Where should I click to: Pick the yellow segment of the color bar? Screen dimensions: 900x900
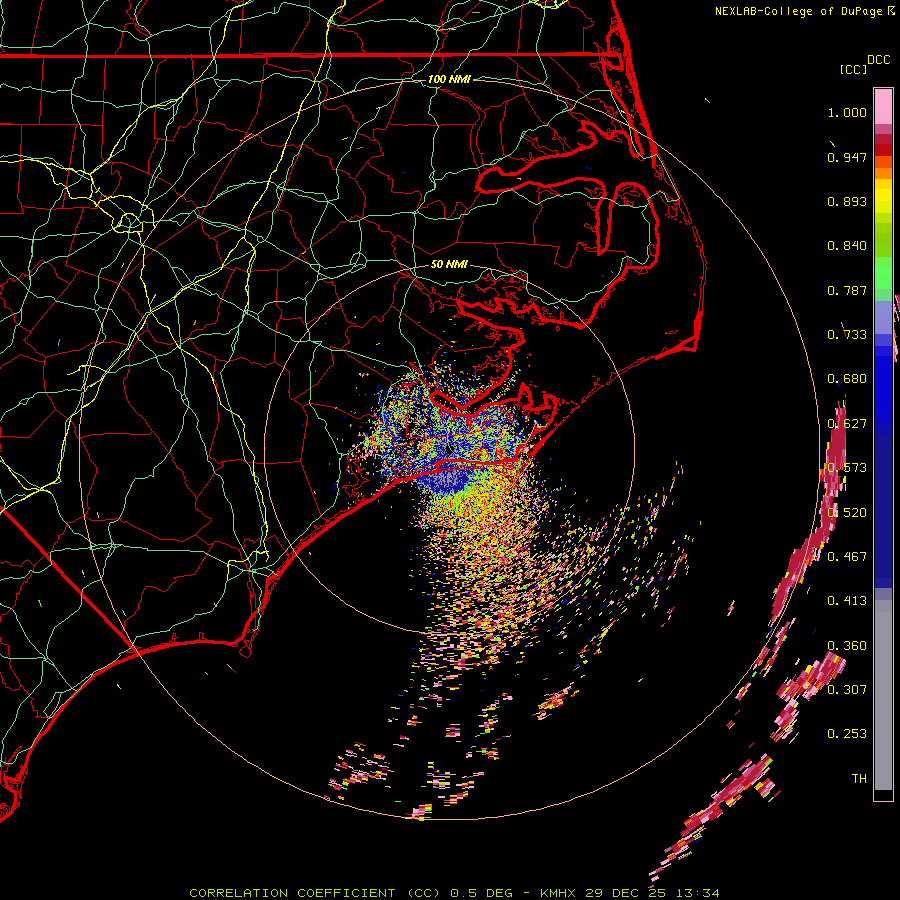(883, 197)
